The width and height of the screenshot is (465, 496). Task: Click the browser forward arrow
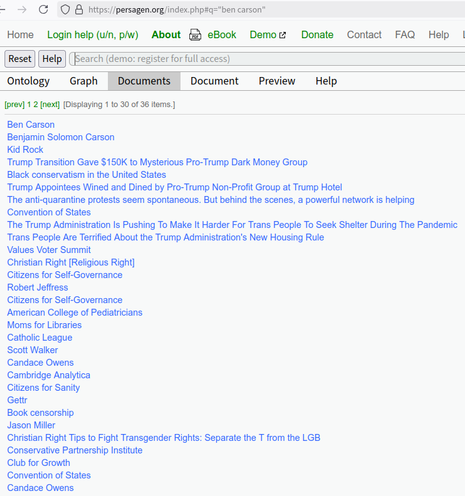[22, 10]
